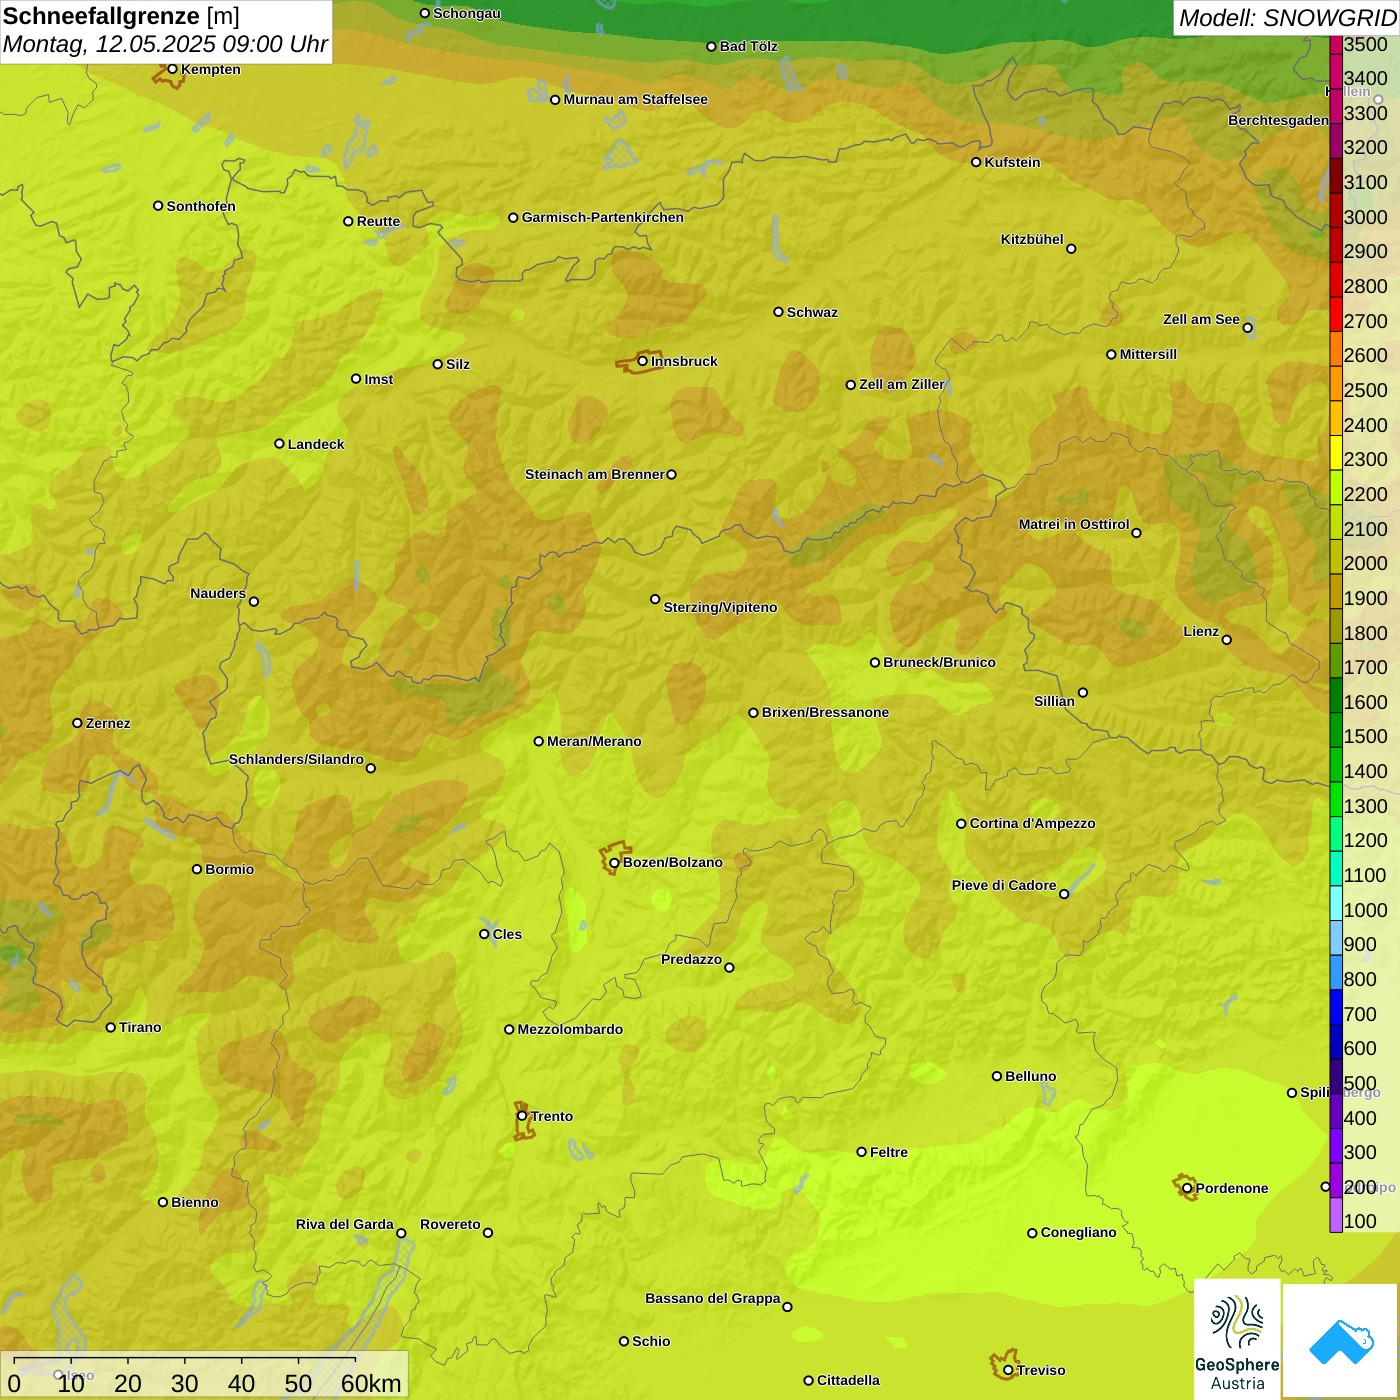Click the 1500 legend value
This screenshot has width=1400, height=1400.
pyautogui.click(x=1365, y=736)
